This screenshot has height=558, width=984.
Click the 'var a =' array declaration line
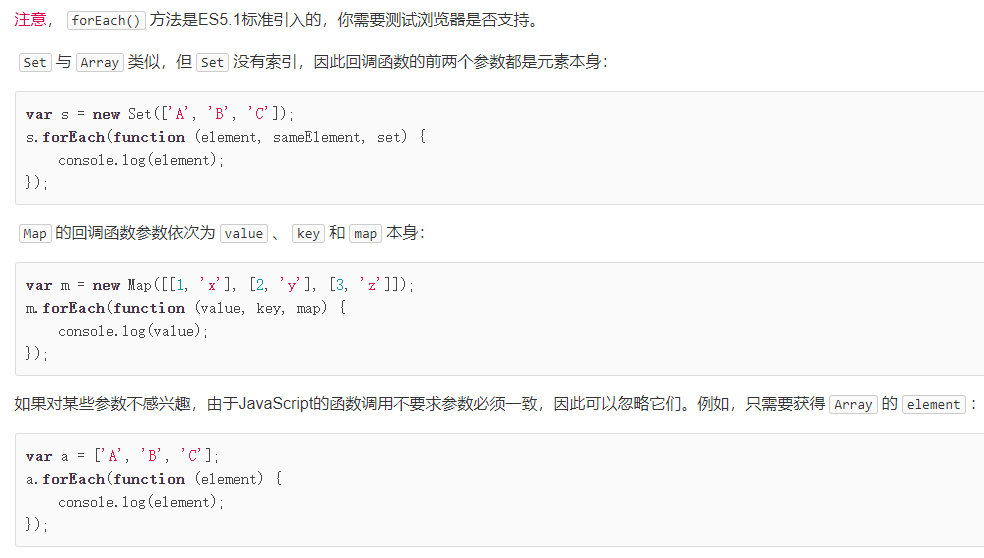click(x=122, y=456)
